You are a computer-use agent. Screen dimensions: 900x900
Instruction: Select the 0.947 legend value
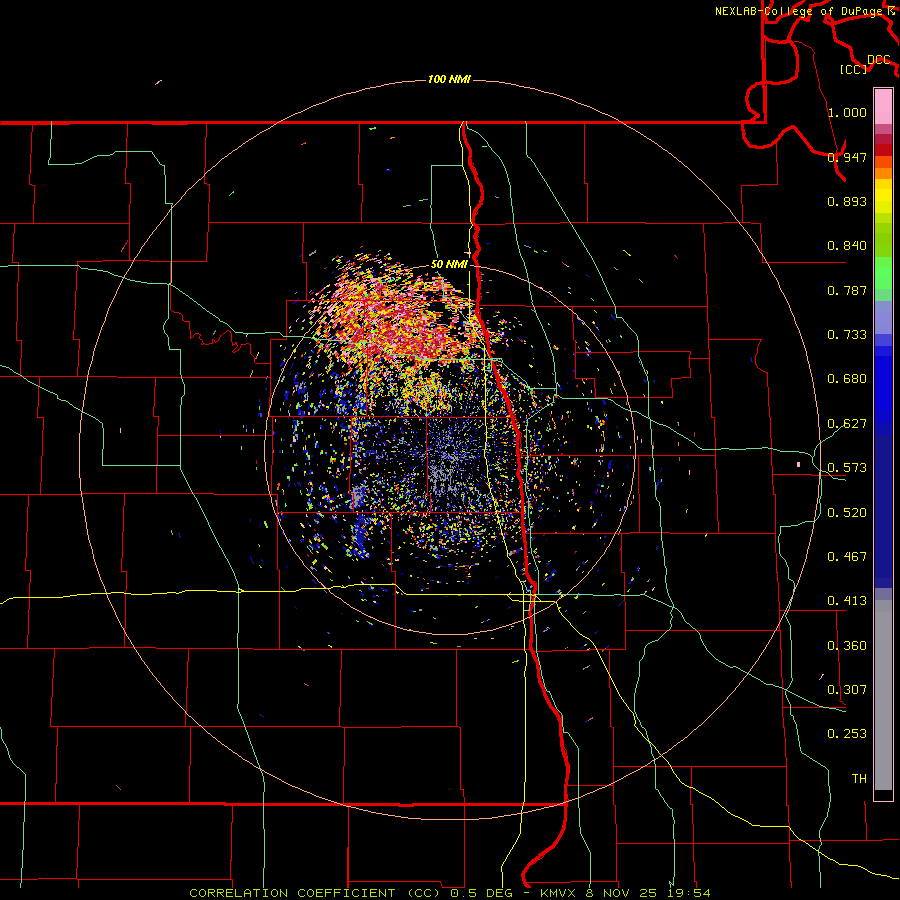(847, 157)
